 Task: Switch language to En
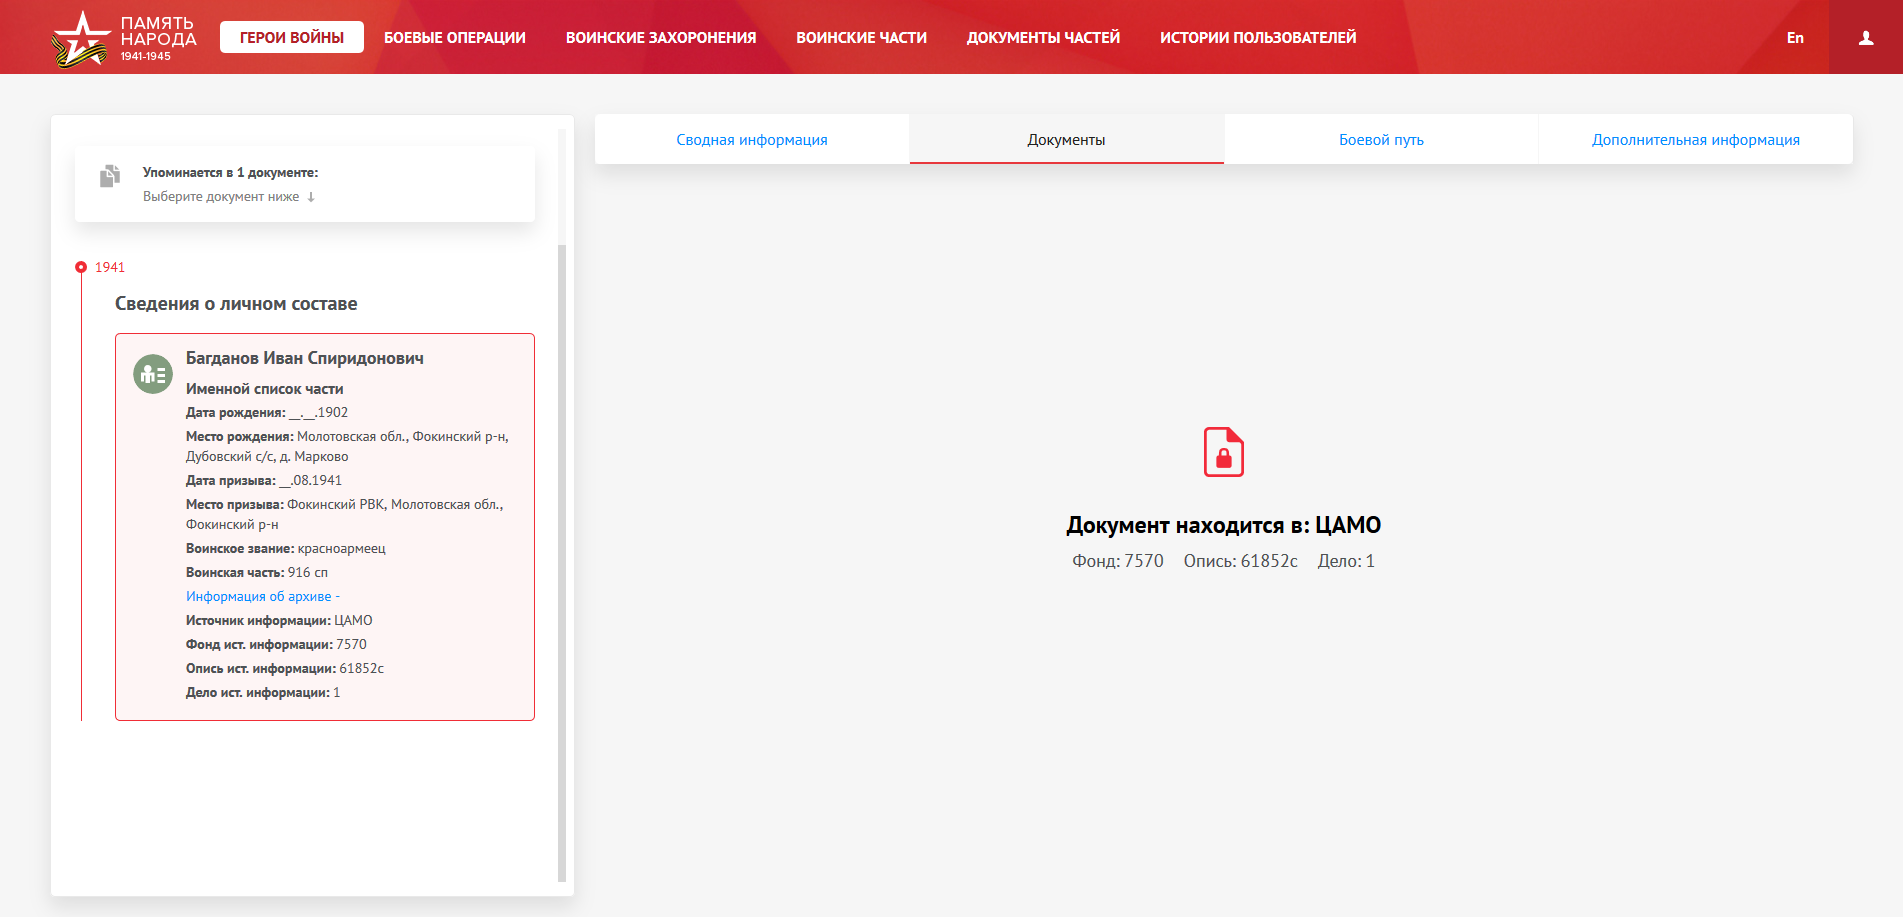[1795, 37]
